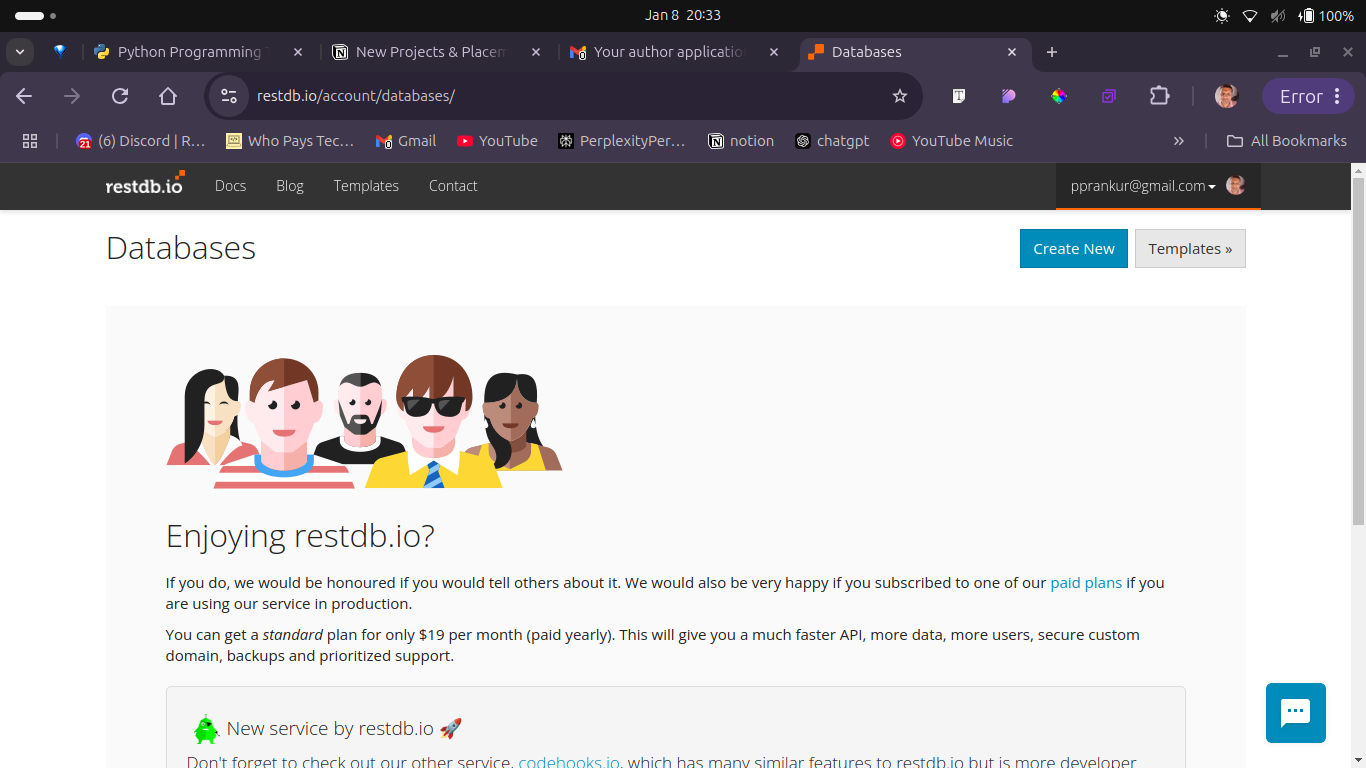This screenshot has height=768, width=1366.
Task: Open the T extension icon in toolbar
Action: tap(959, 96)
